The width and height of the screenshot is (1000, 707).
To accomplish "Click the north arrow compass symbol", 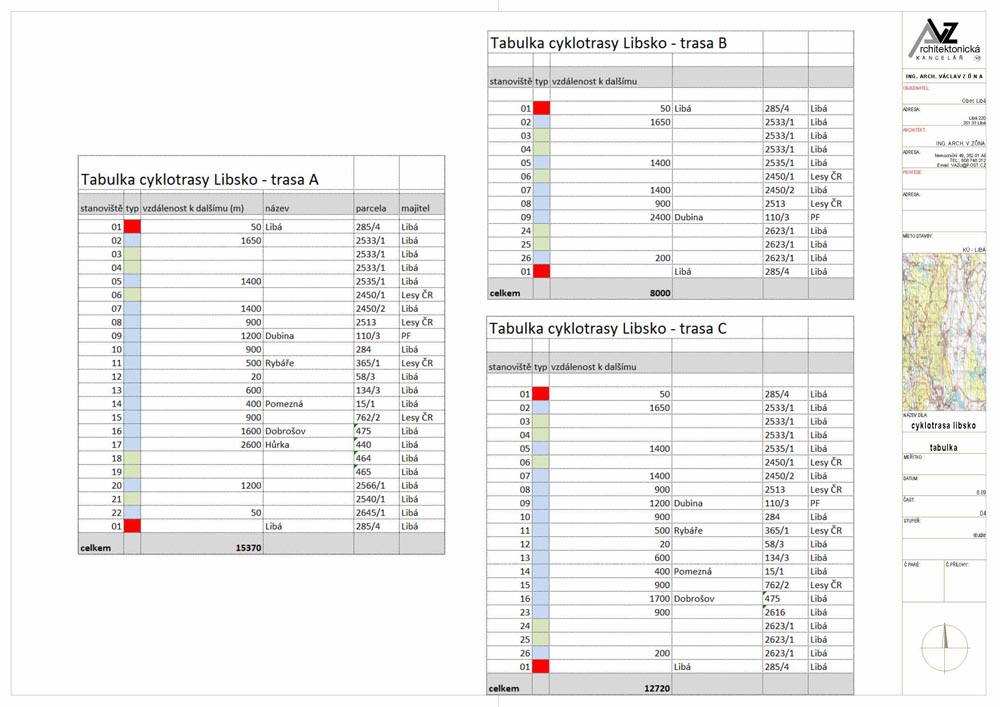I will (x=945, y=647).
